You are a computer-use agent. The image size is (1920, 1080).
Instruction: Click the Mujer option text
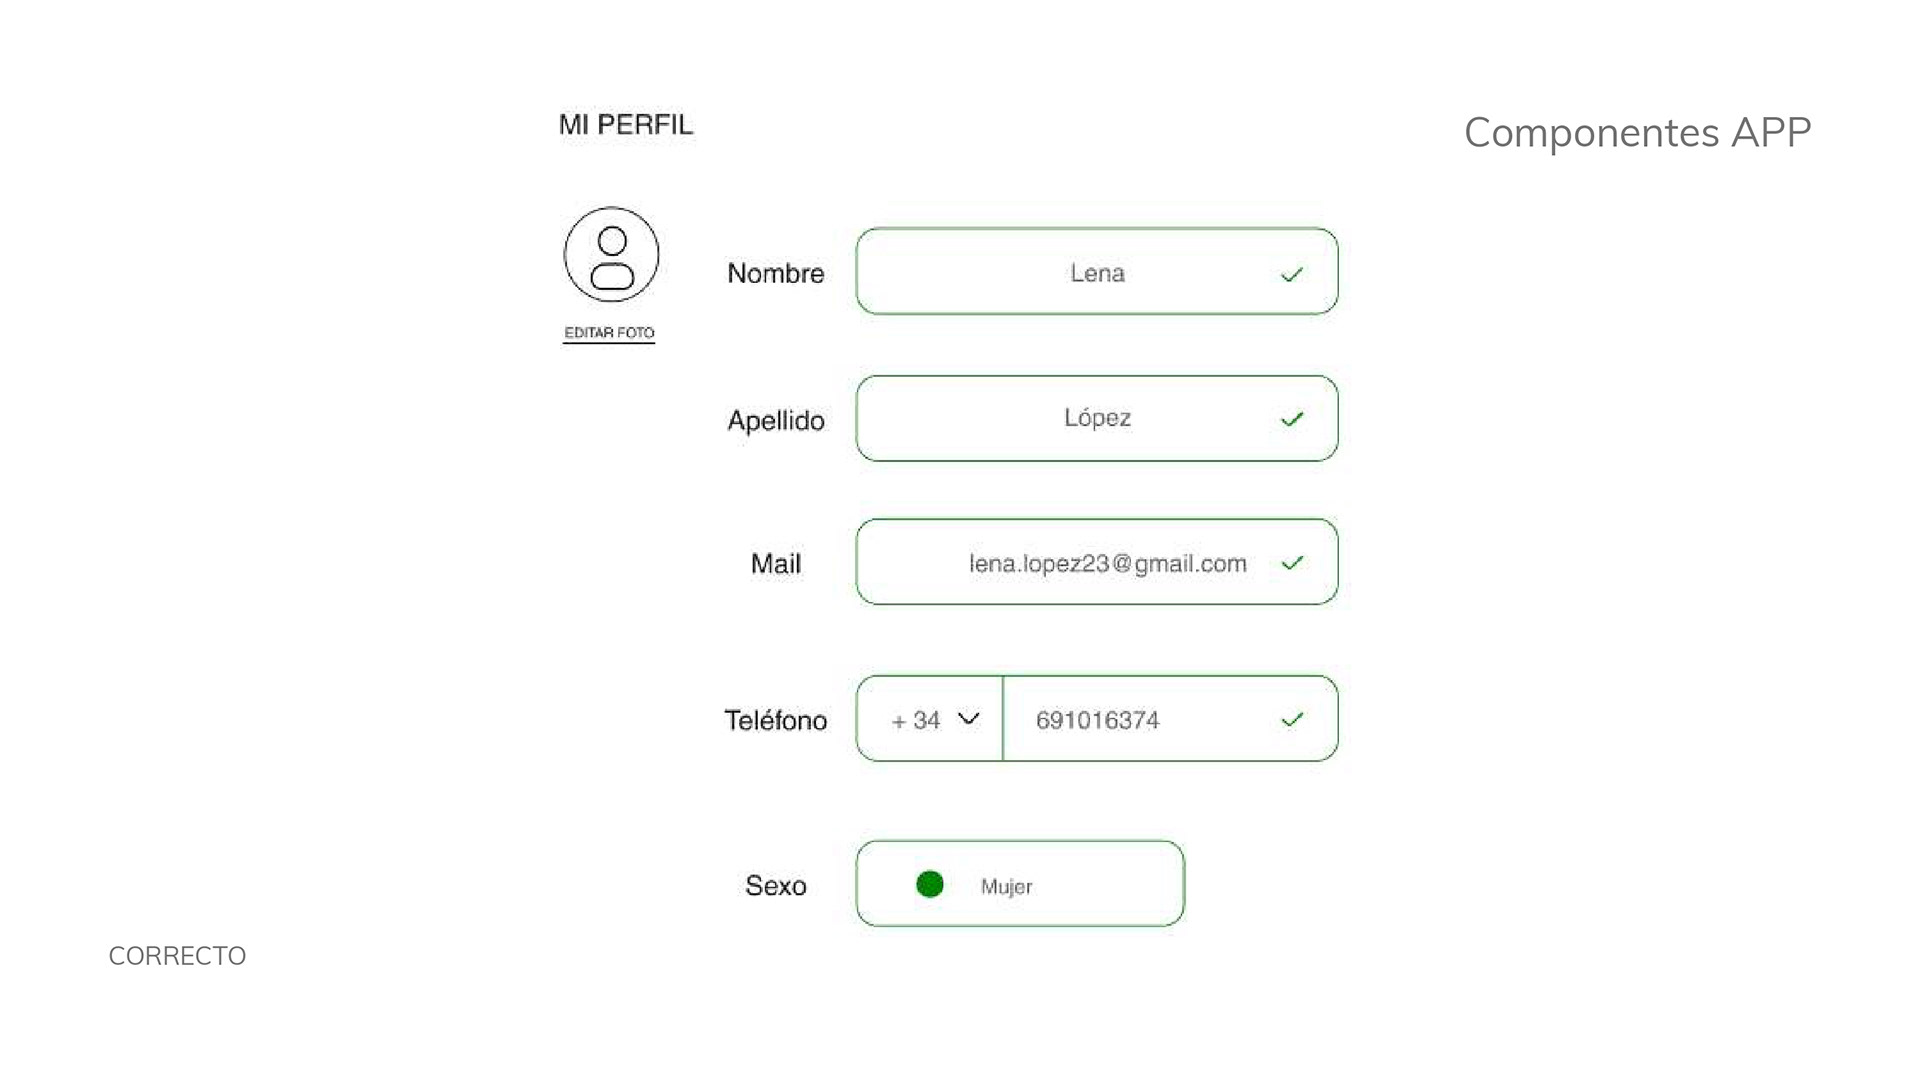click(x=1006, y=887)
